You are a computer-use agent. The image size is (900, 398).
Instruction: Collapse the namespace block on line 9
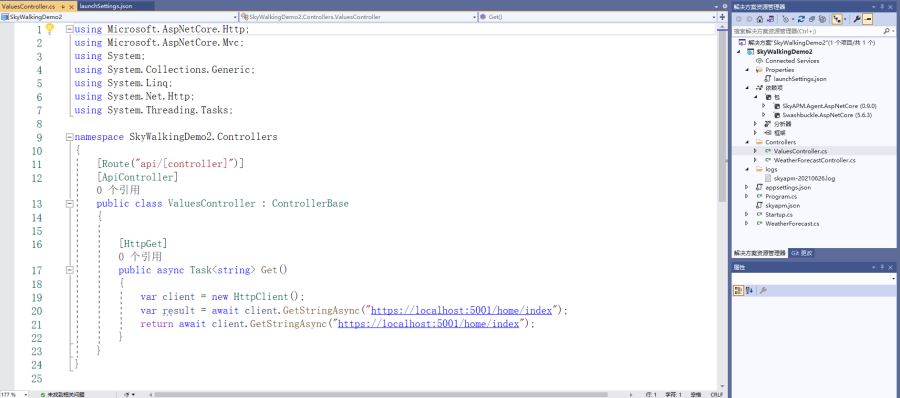[x=69, y=137]
